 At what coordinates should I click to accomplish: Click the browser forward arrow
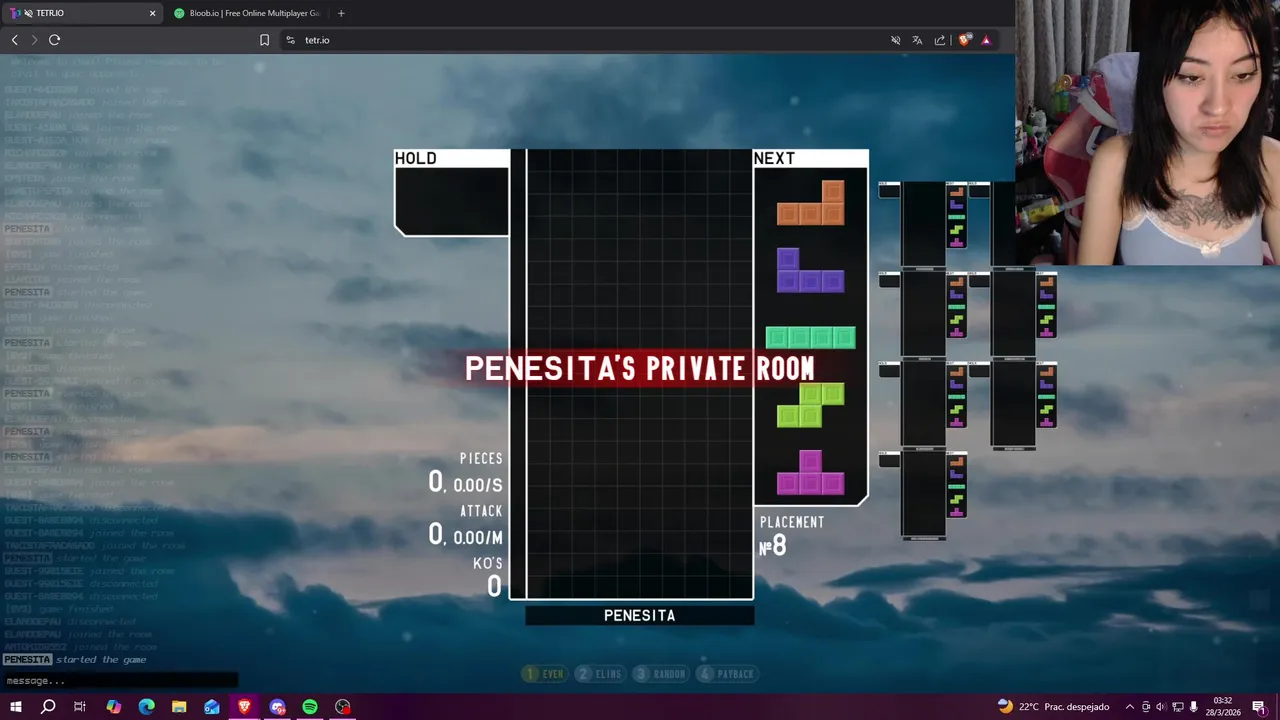(34, 40)
